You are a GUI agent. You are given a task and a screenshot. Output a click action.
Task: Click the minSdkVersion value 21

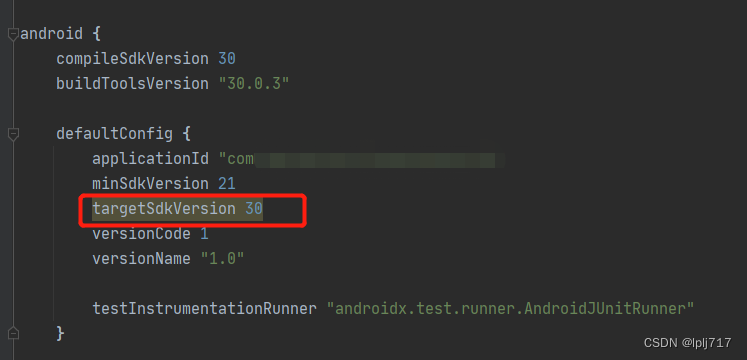point(227,184)
